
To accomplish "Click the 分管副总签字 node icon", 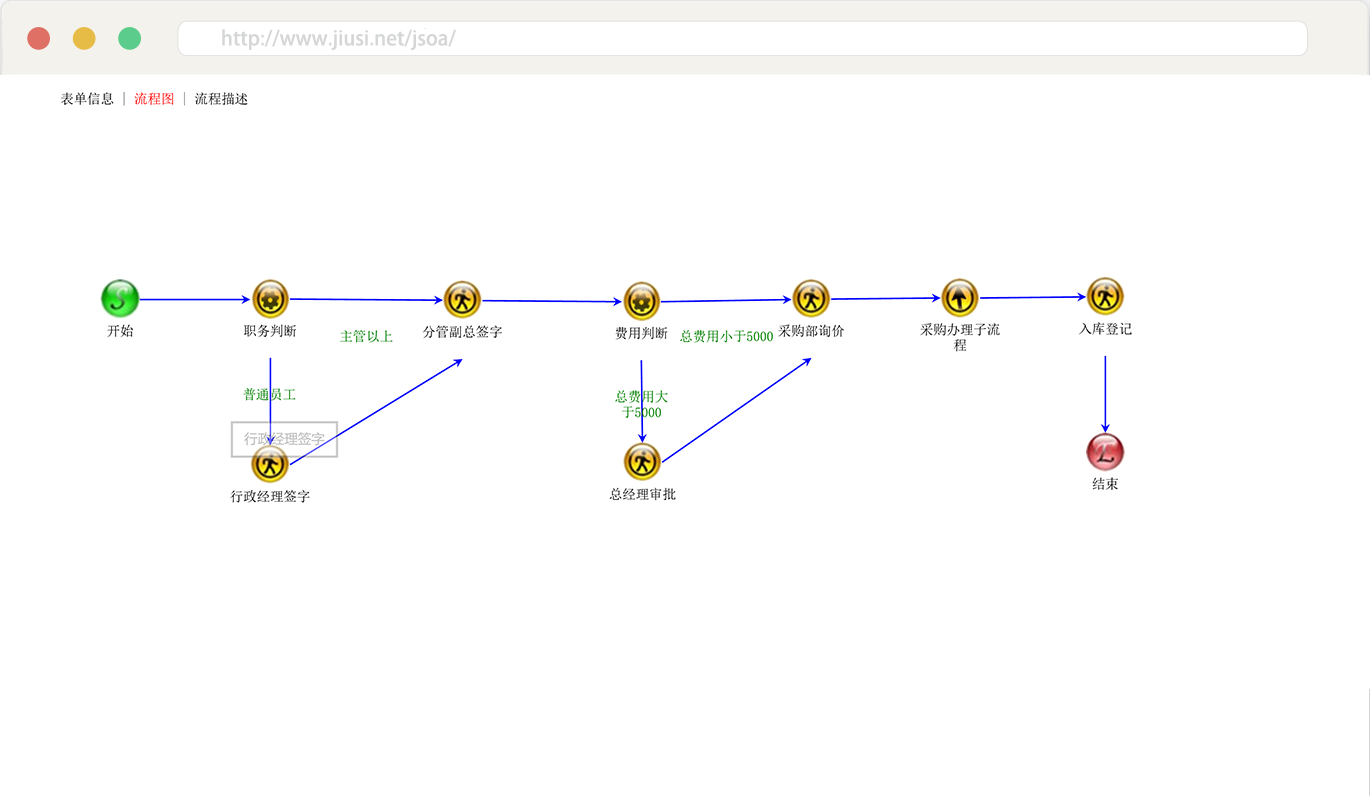I will point(462,299).
